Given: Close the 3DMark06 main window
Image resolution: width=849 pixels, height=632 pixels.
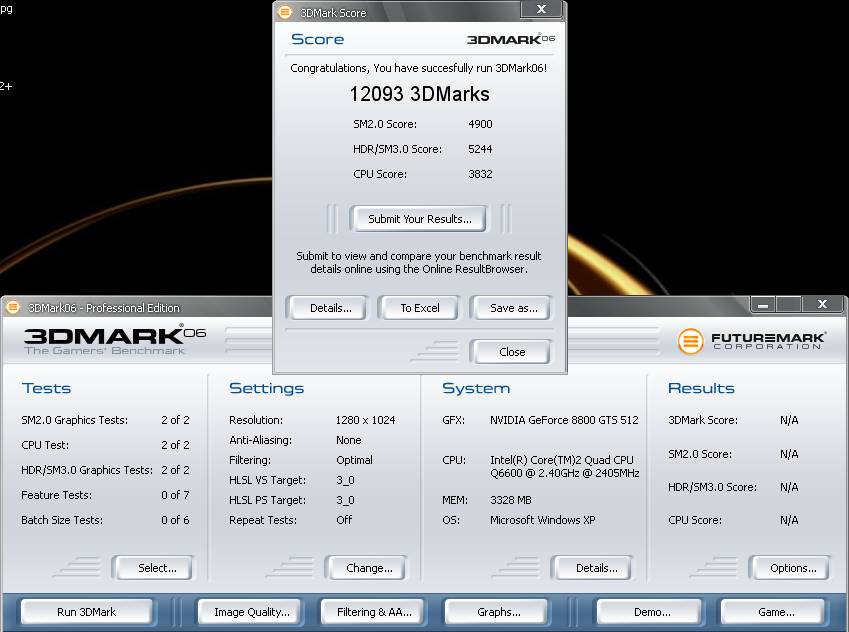Looking at the screenshot, I should 822,304.
